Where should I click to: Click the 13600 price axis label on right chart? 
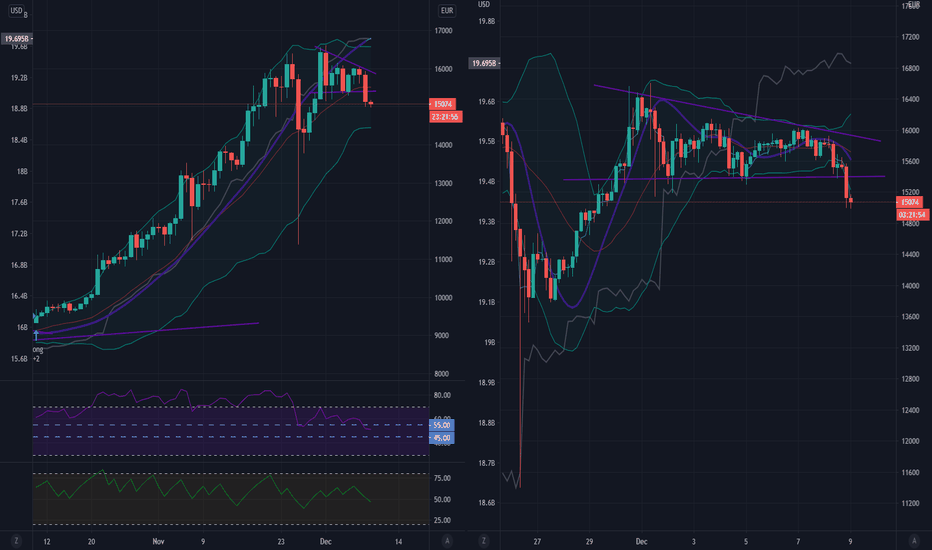(x=910, y=317)
